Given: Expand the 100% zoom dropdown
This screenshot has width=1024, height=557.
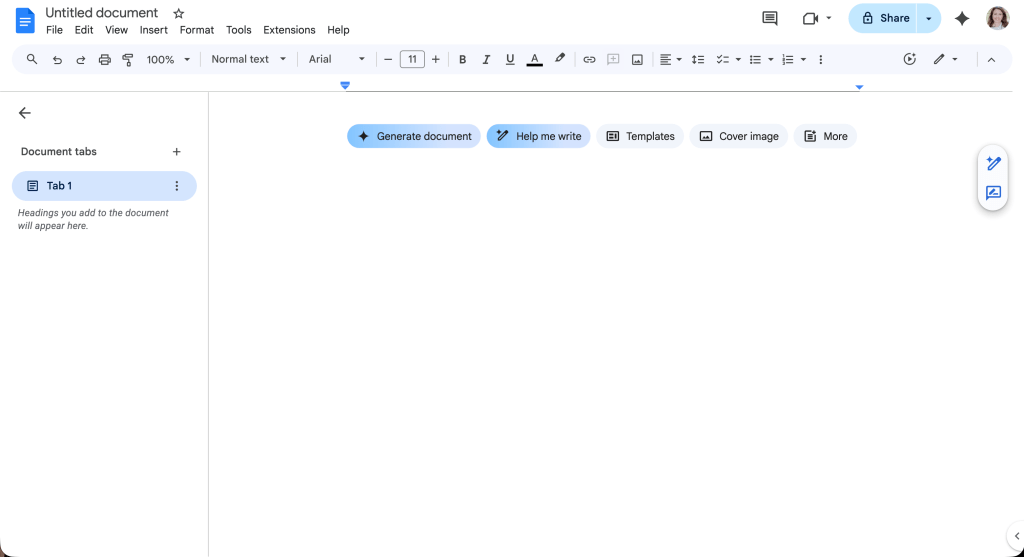Looking at the screenshot, I should pyautogui.click(x=167, y=60).
